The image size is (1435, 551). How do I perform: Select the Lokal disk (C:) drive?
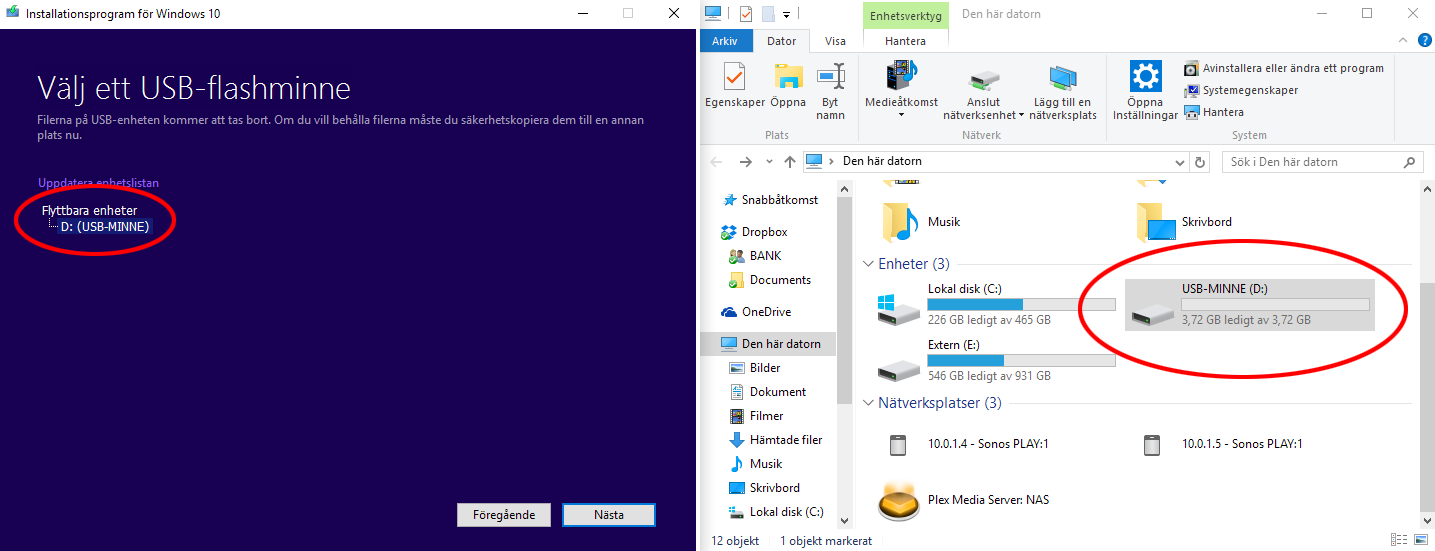click(997, 305)
